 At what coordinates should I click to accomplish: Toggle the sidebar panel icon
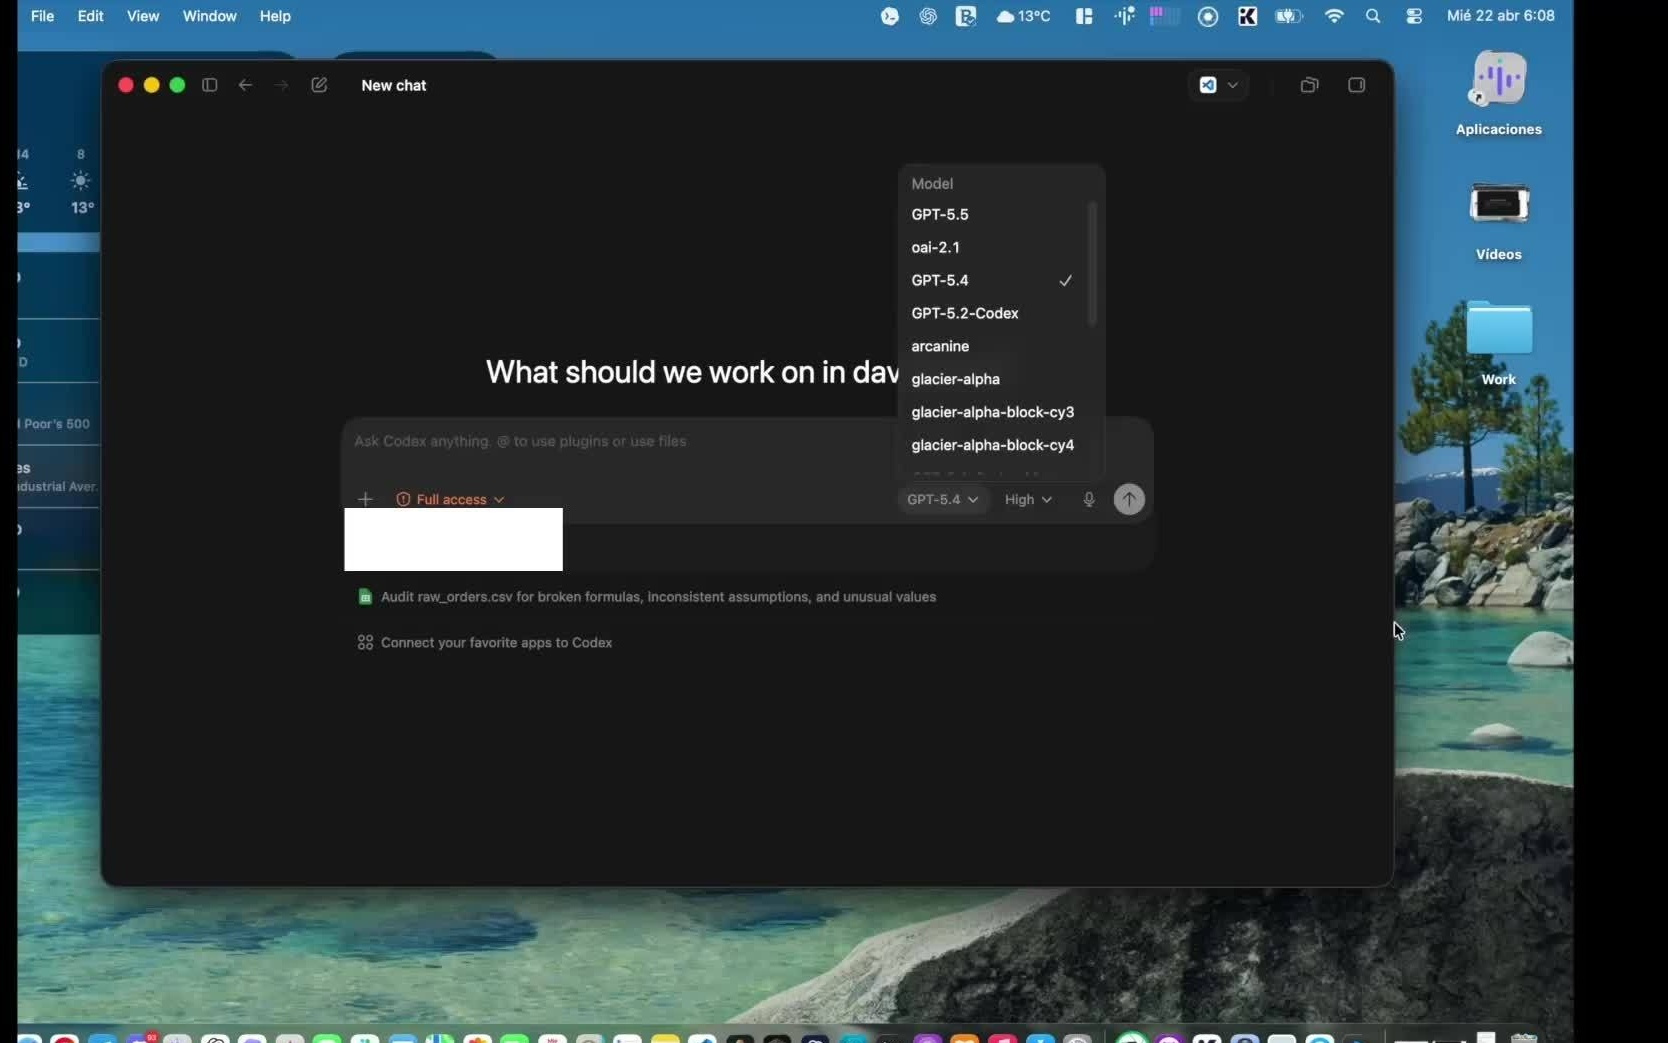pyautogui.click(x=209, y=85)
